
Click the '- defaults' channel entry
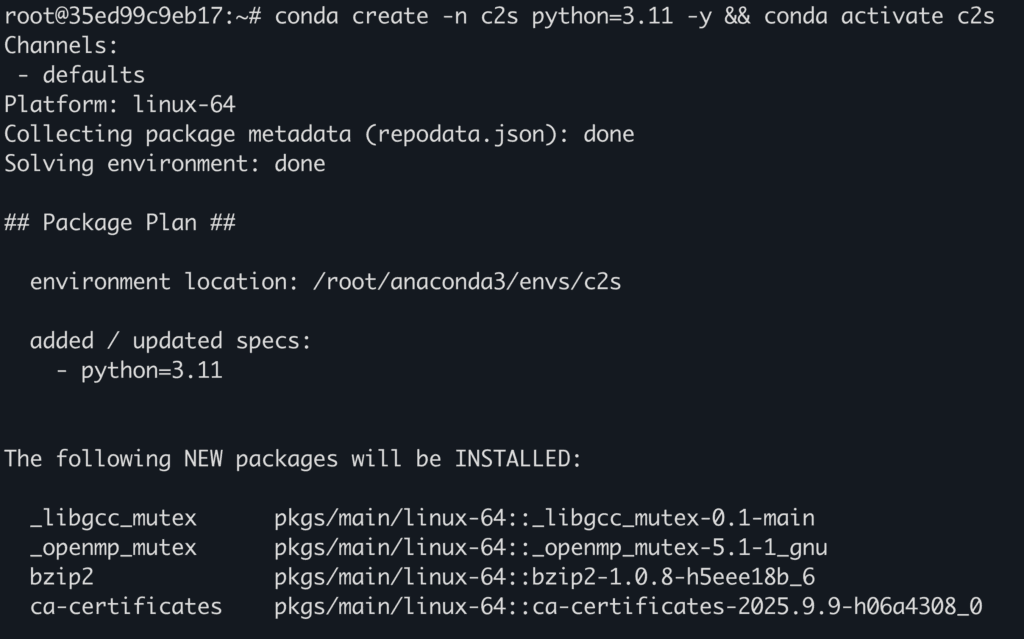(81, 75)
